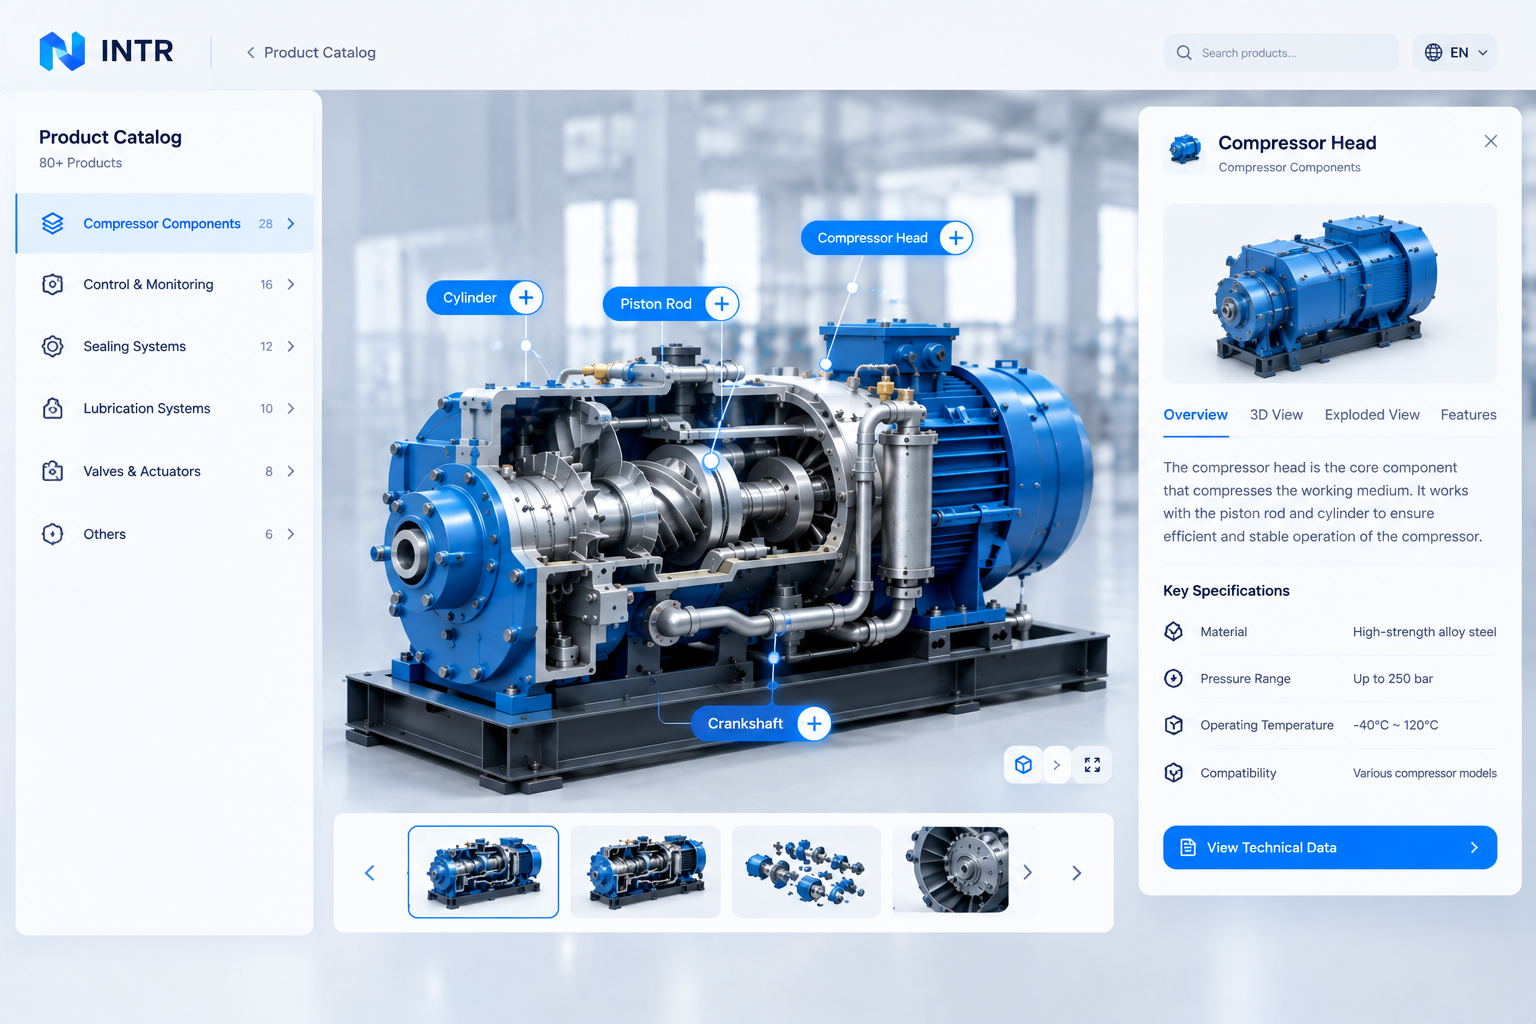Image resolution: width=1536 pixels, height=1024 pixels.
Task: Click previous thumbnail arrow
Action: pos(370,873)
